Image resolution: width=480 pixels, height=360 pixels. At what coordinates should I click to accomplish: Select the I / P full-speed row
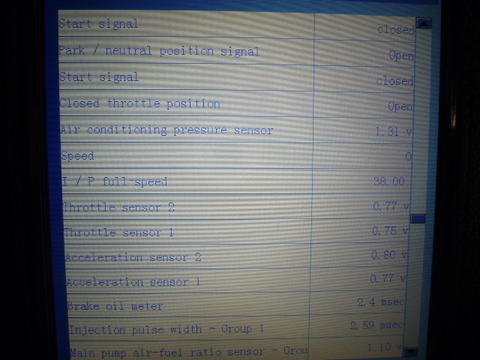(236, 182)
